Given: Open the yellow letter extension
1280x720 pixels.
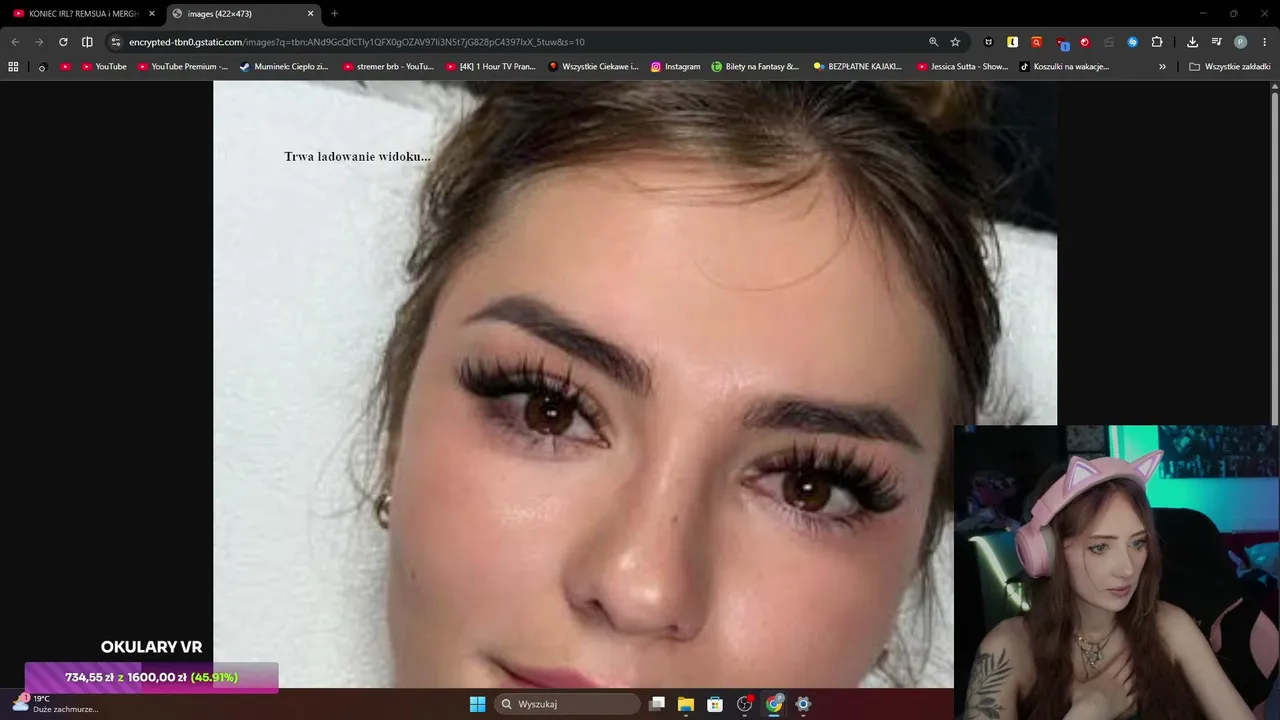Looking at the screenshot, I should pyautogui.click(x=1013, y=42).
